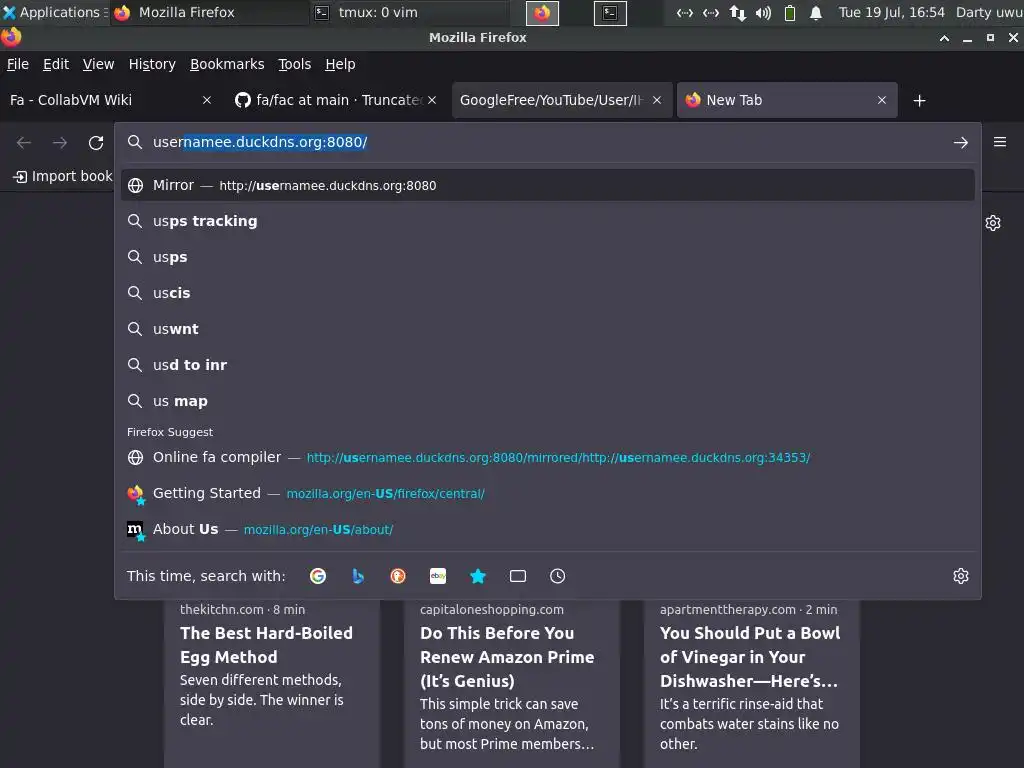Open New Tab page personalize gear
Viewport: 1024px width, 768px height.
tap(993, 223)
